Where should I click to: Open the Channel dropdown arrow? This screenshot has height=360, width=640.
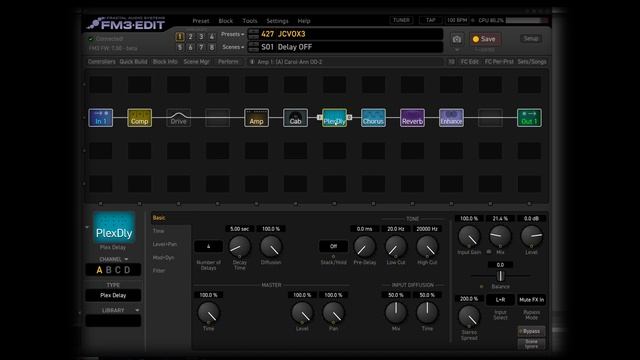[x=126, y=260]
